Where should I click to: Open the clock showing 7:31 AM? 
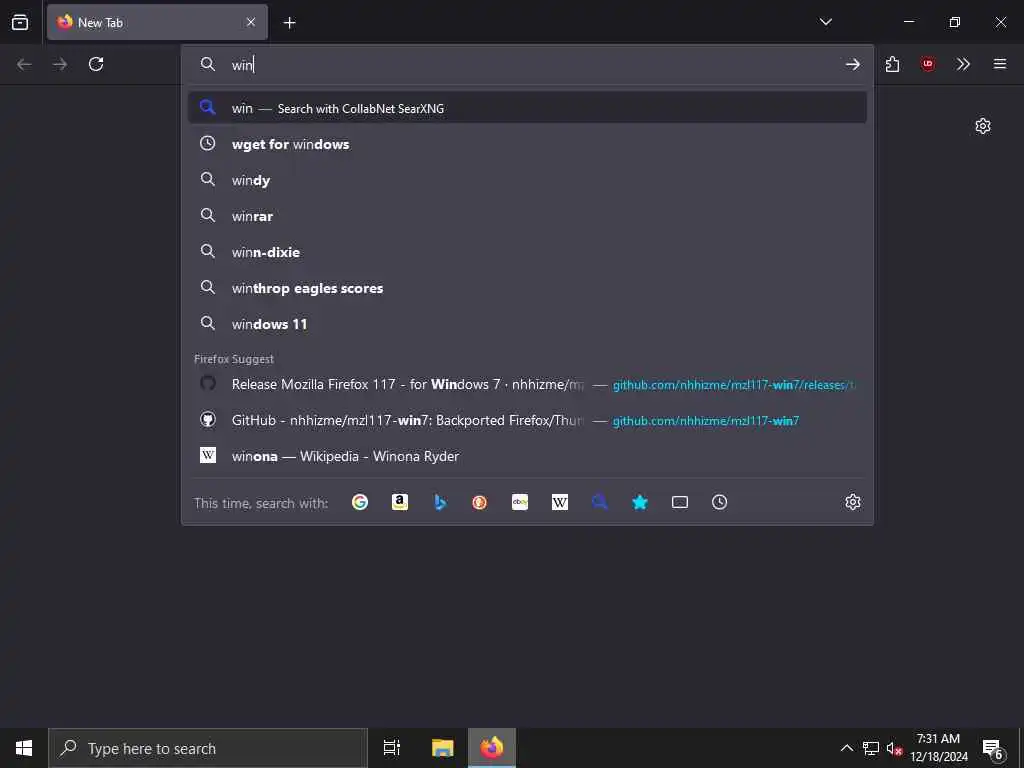tap(938, 748)
